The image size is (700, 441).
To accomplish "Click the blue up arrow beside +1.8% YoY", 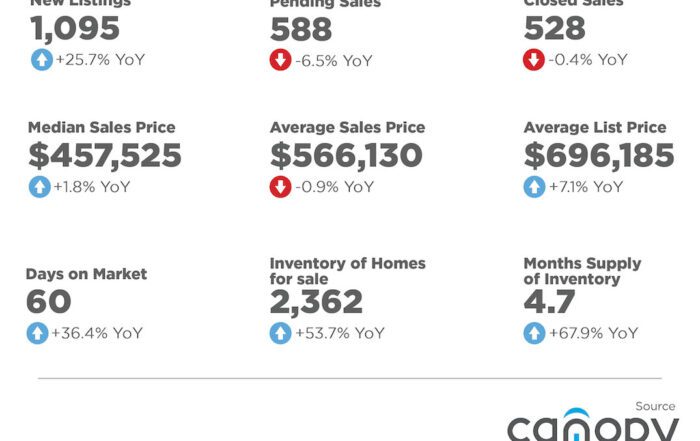I will tap(39, 187).
